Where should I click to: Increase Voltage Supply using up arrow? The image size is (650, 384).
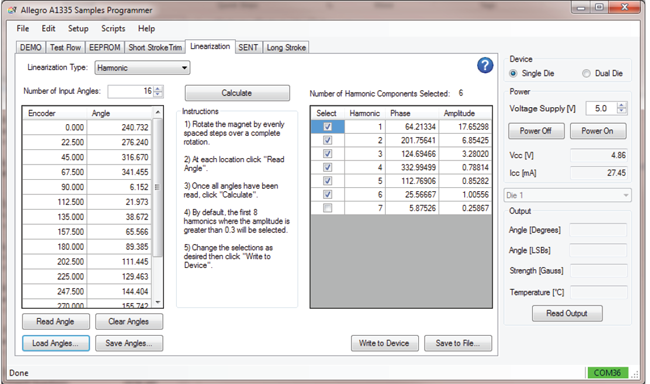621,105
